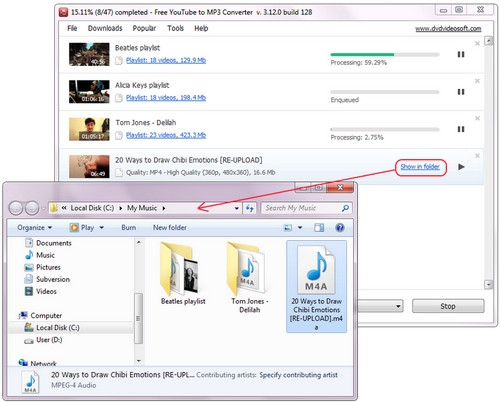500x402 pixels.
Task: Click the change view icon in Explorer
Action: point(287,228)
